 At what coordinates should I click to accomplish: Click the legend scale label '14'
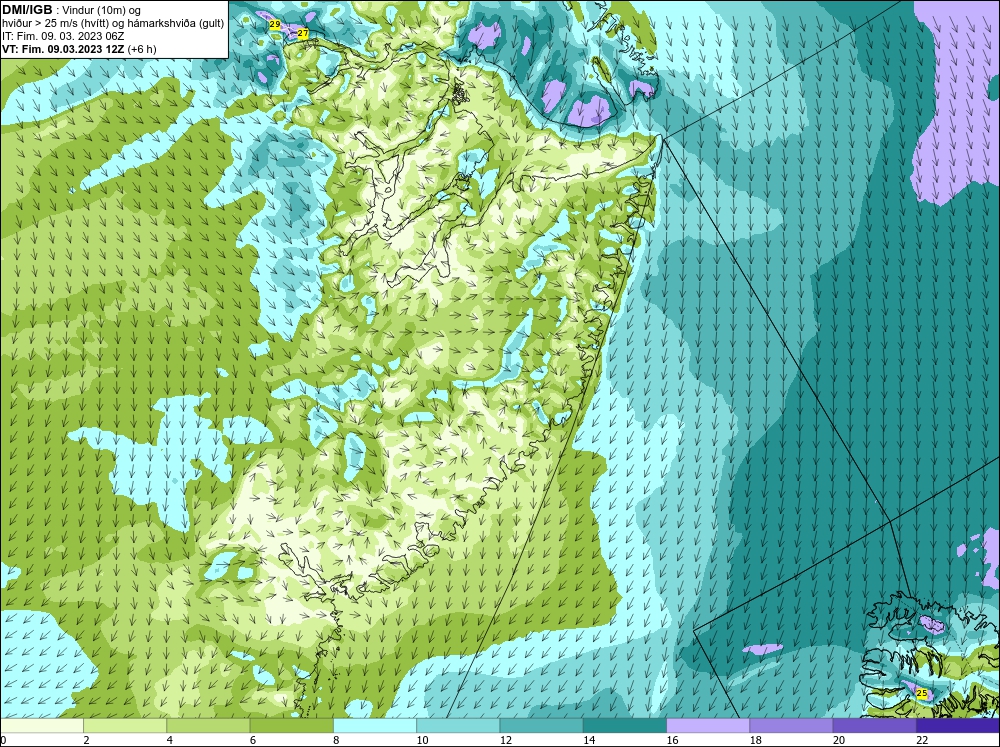click(x=589, y=740)
